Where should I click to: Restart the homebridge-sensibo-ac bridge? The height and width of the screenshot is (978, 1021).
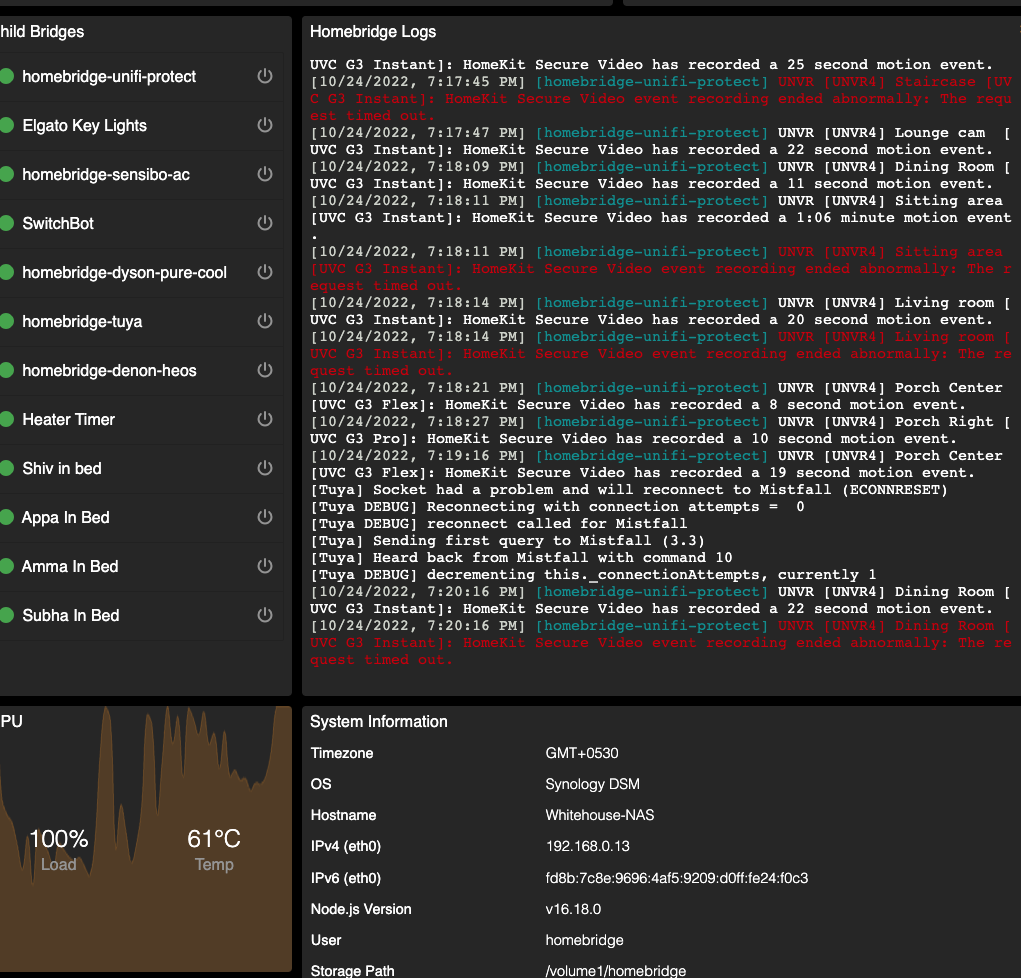coord(264,174)
